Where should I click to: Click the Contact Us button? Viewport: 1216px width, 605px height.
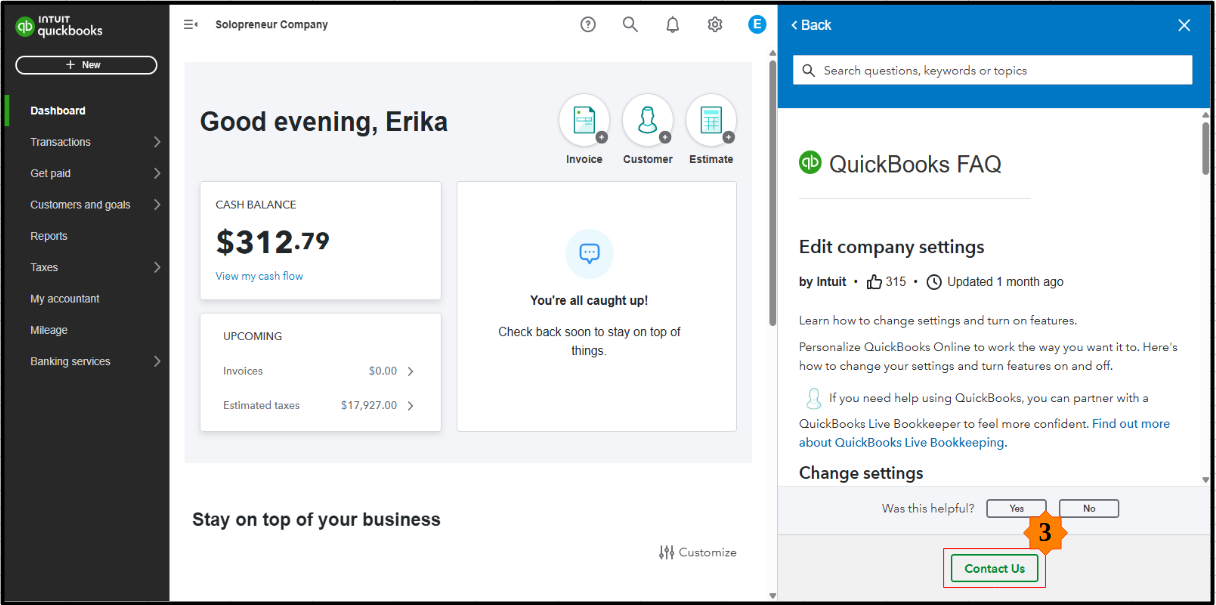pyautogui.click(x=993, y=568)
